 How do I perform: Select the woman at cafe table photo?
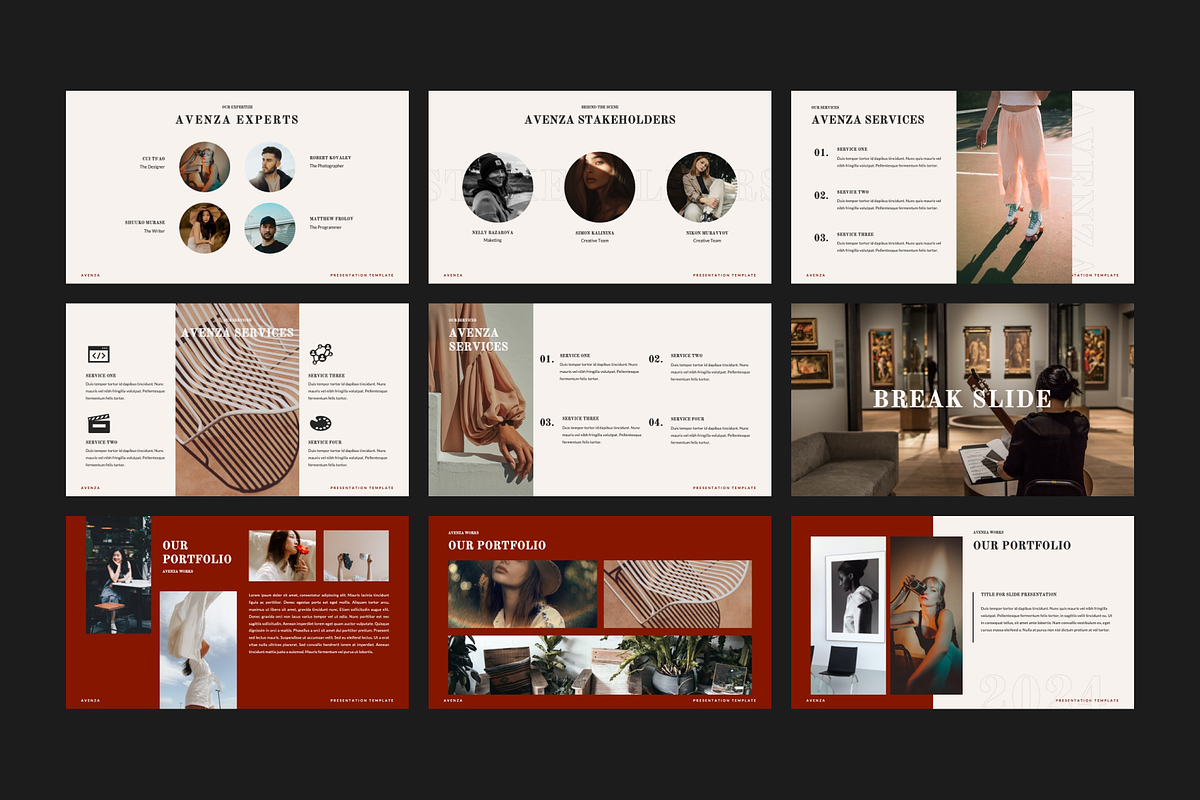point(119,574)
